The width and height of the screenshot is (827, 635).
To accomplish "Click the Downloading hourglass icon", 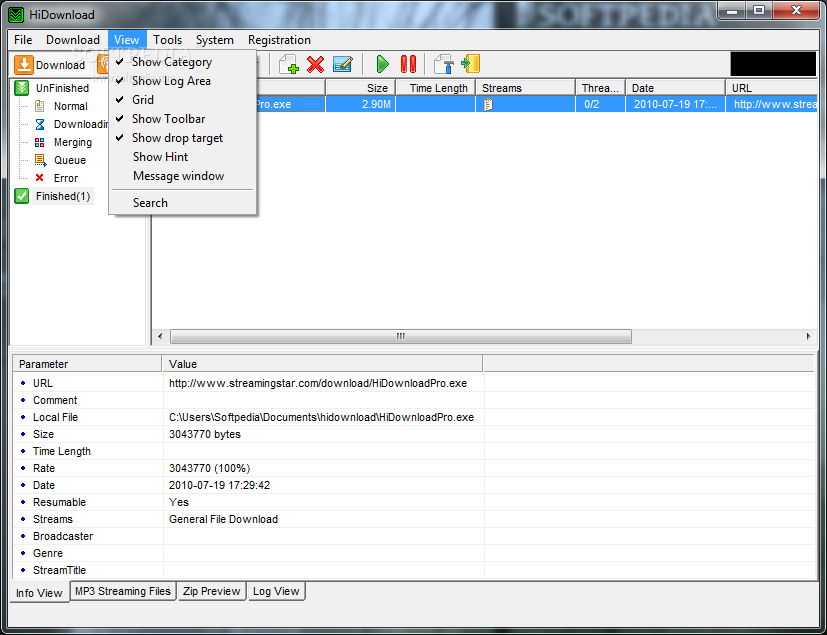I will coord(40,124).
